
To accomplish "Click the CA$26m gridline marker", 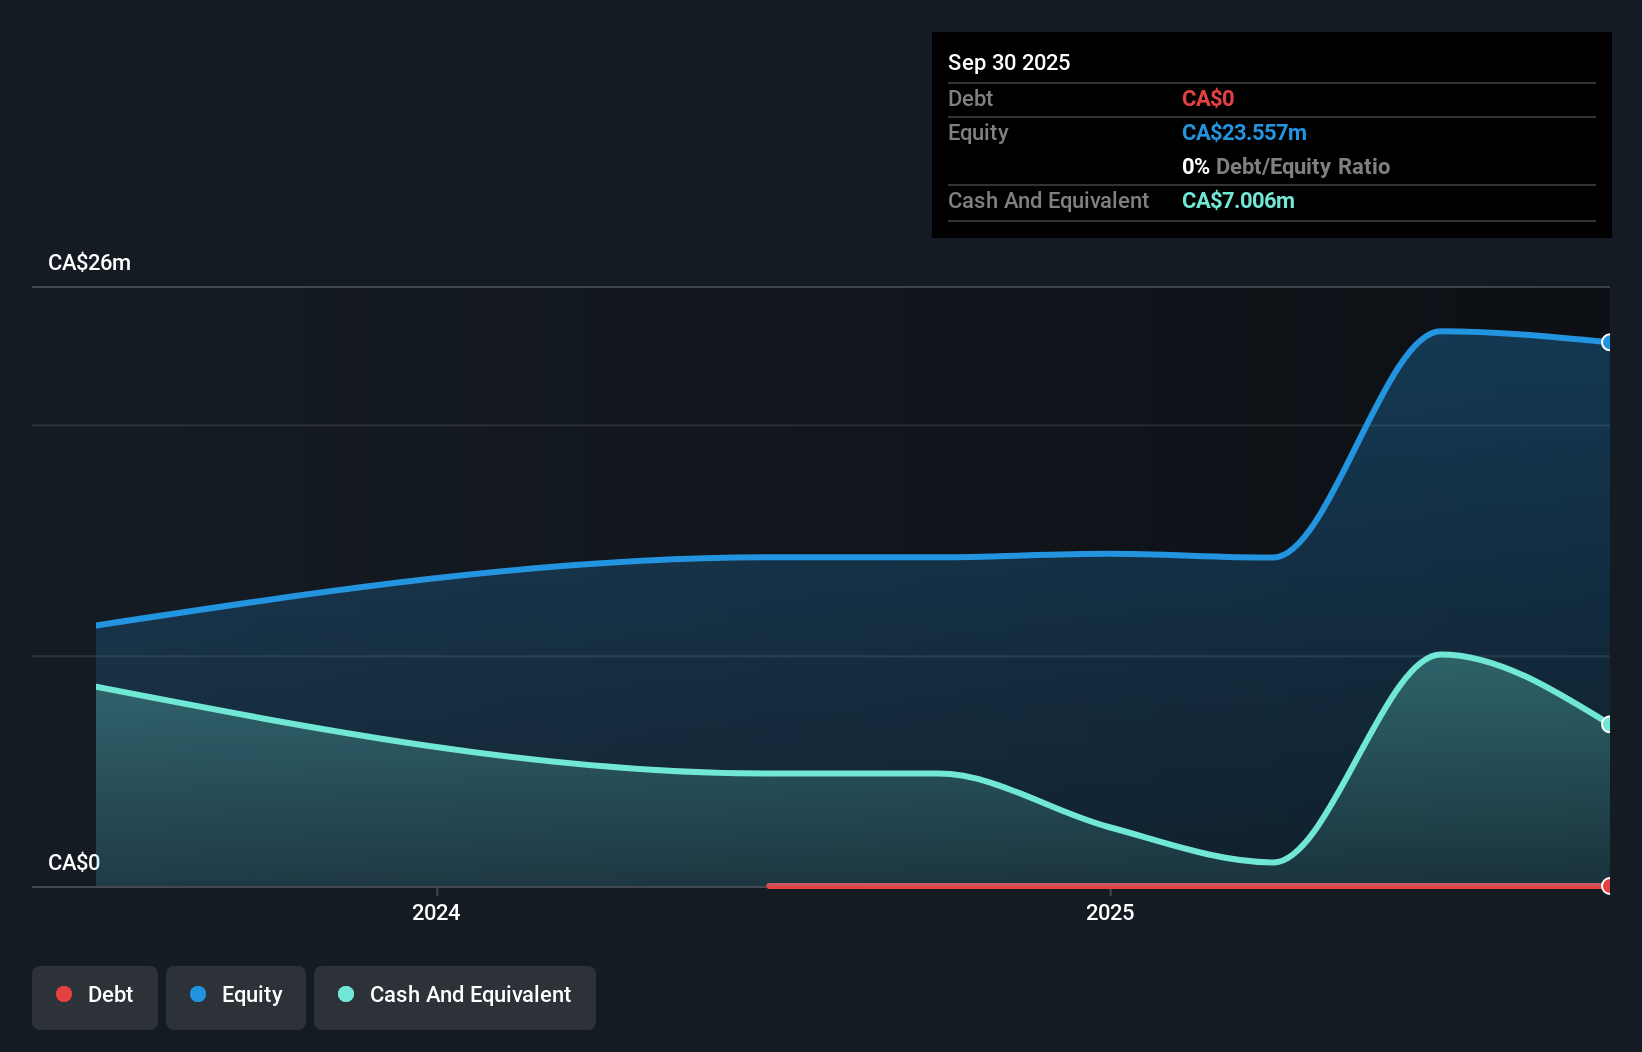I will click(89, 262).
